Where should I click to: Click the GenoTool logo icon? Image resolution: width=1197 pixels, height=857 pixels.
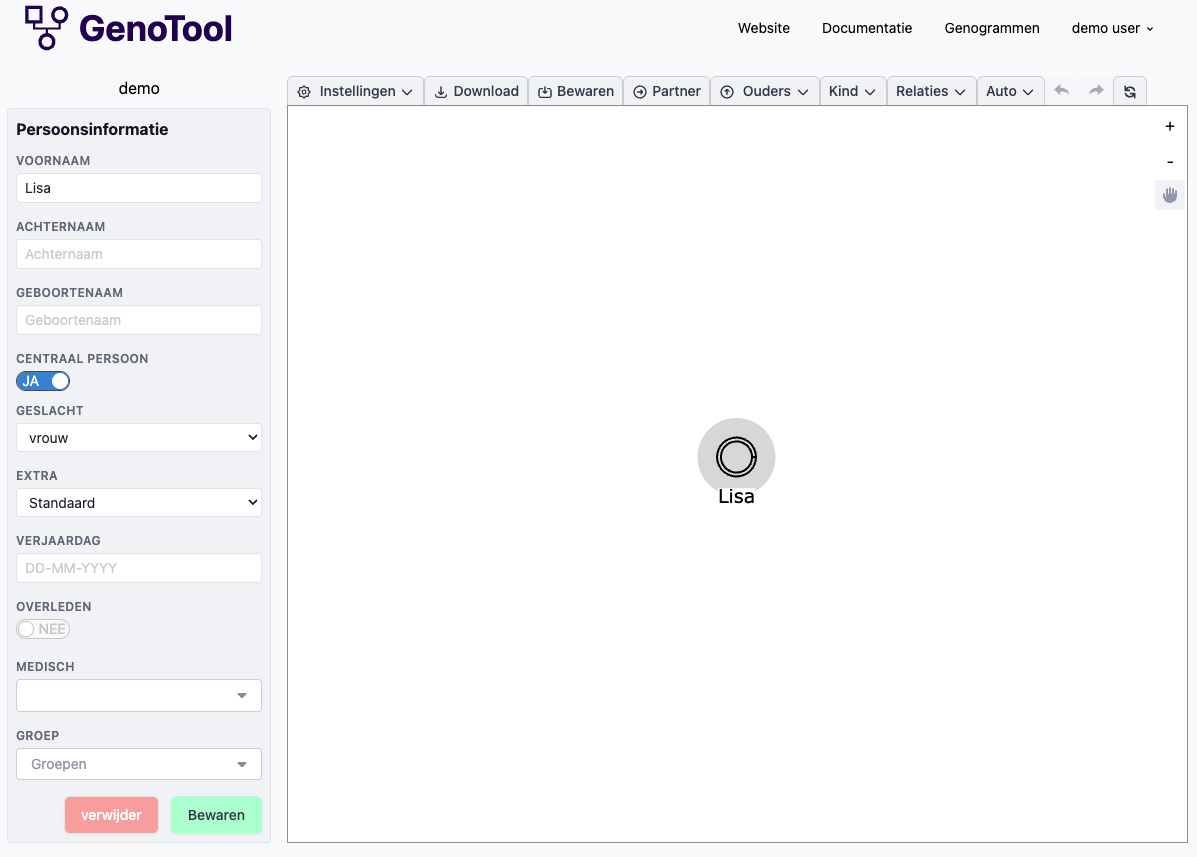coord(46,27)
